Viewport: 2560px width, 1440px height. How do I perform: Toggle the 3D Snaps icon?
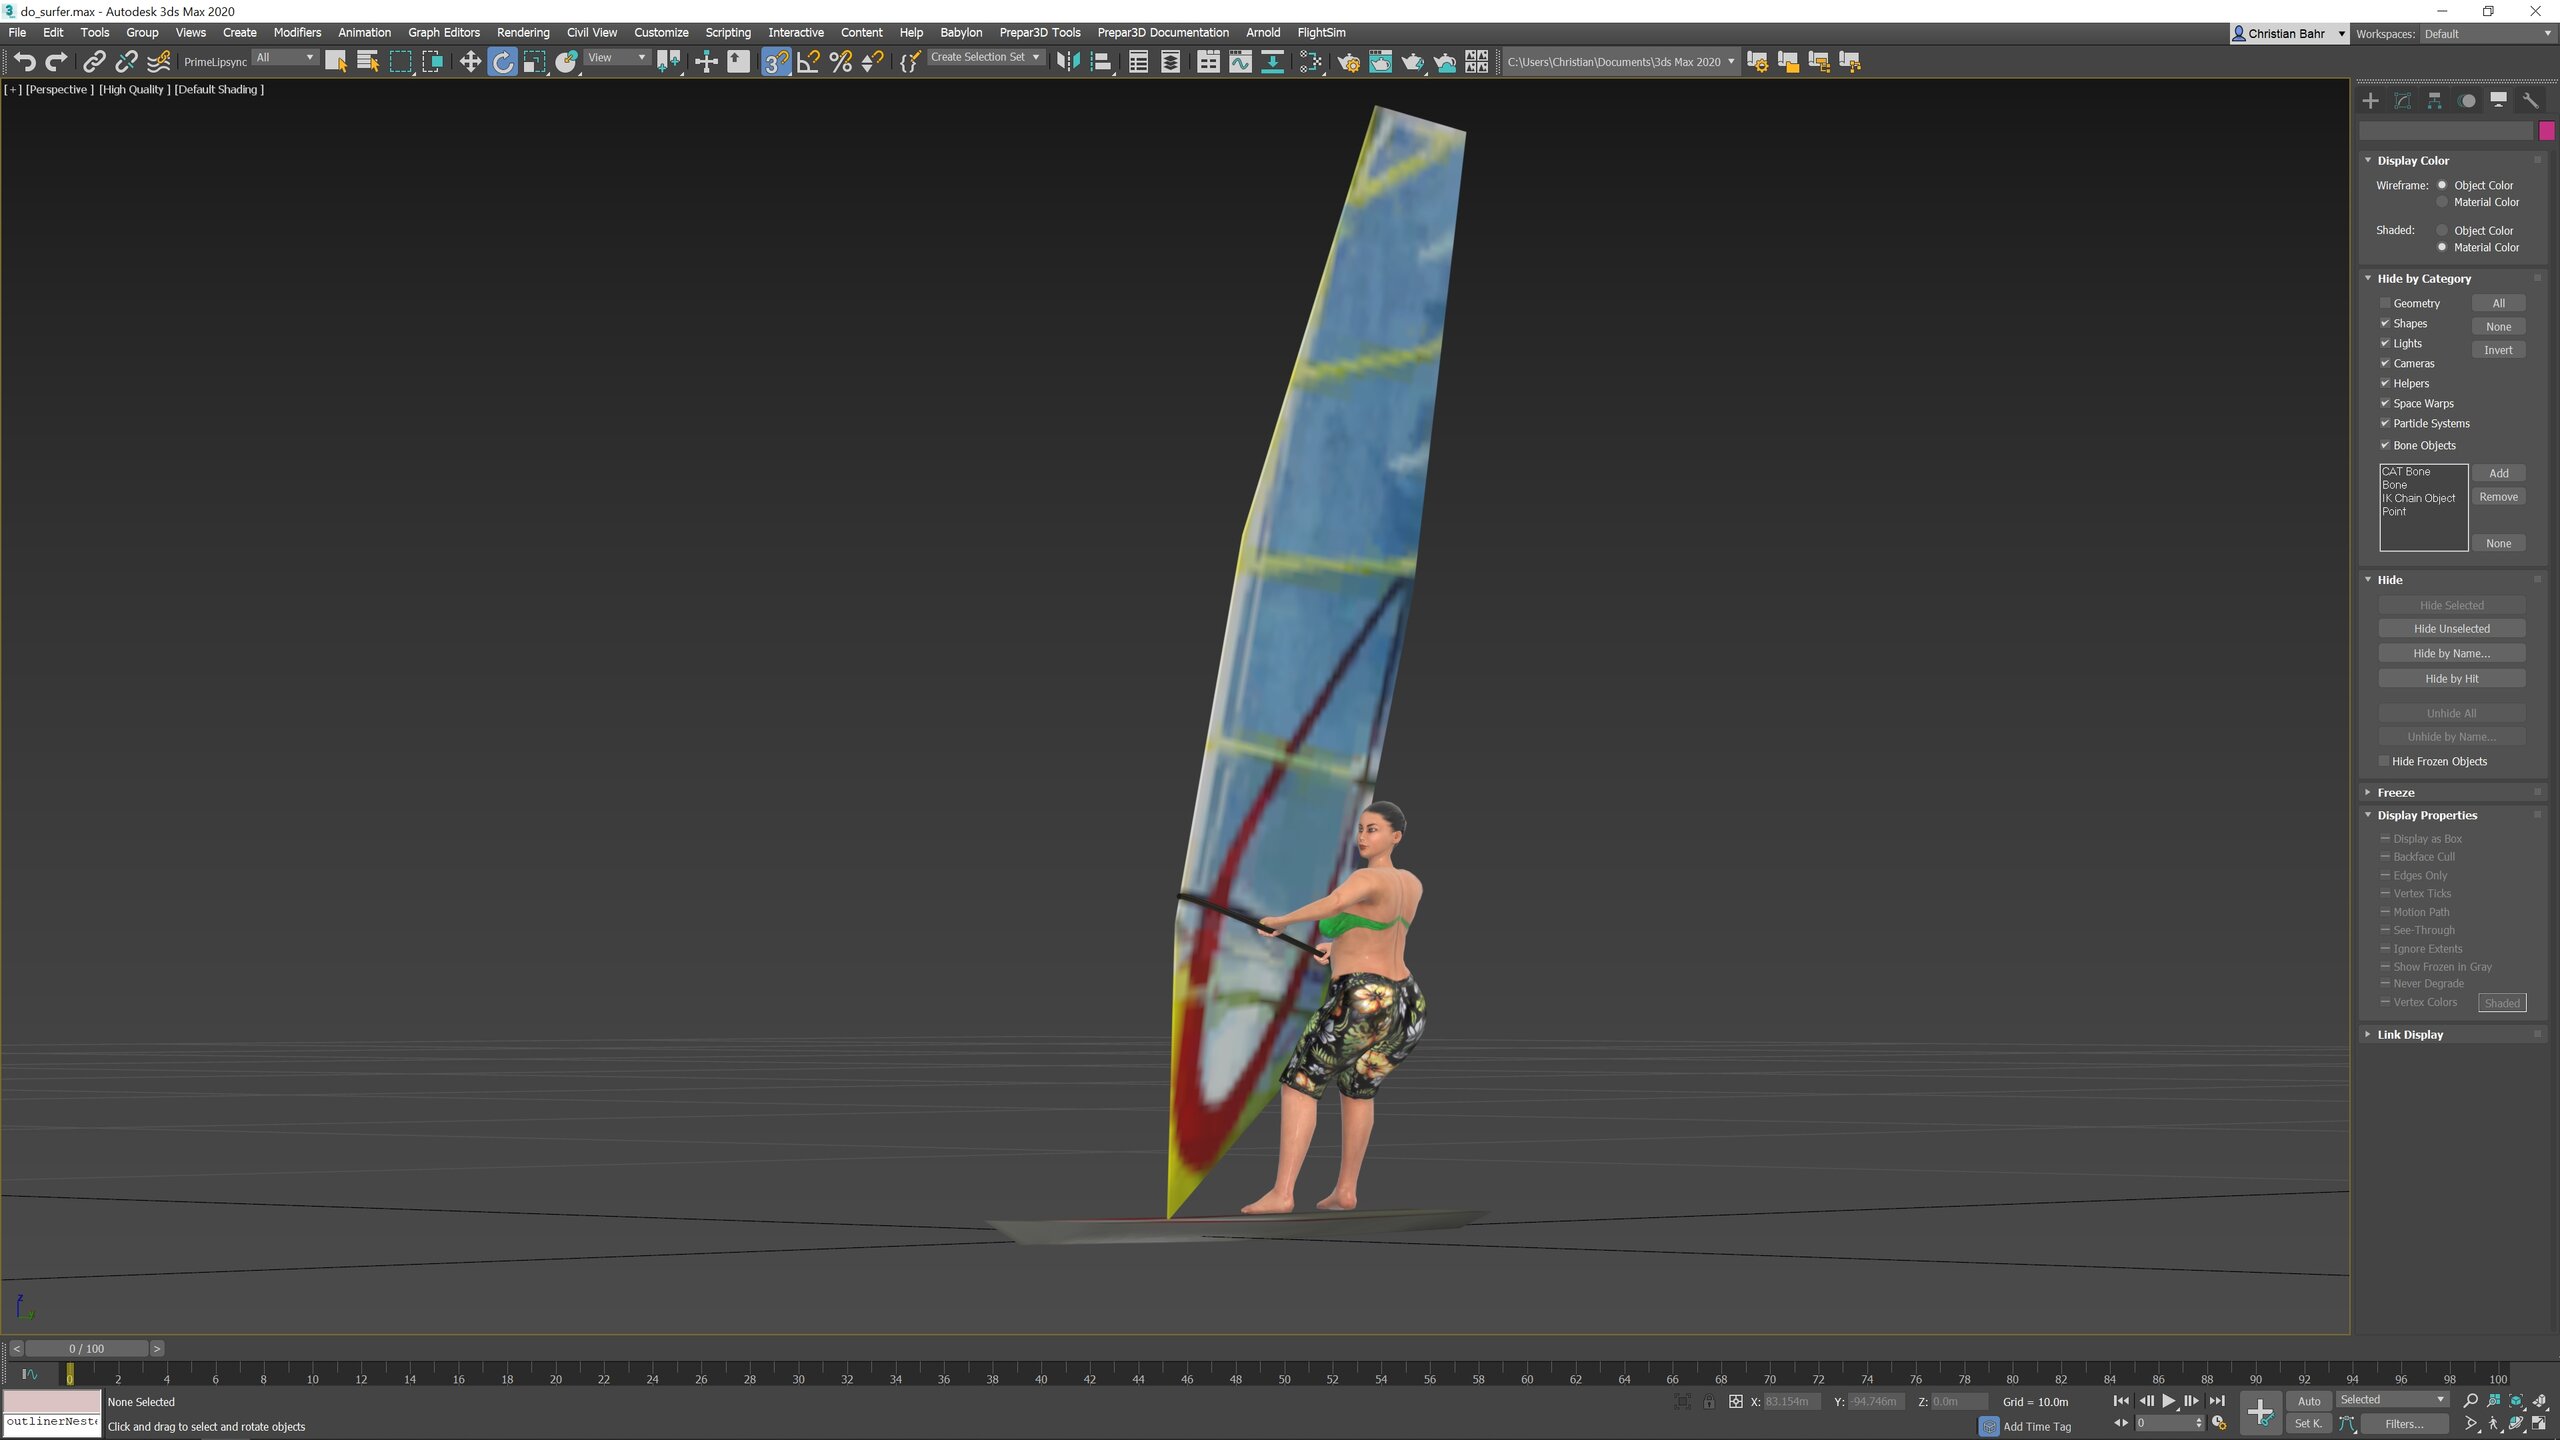point(776,62)
